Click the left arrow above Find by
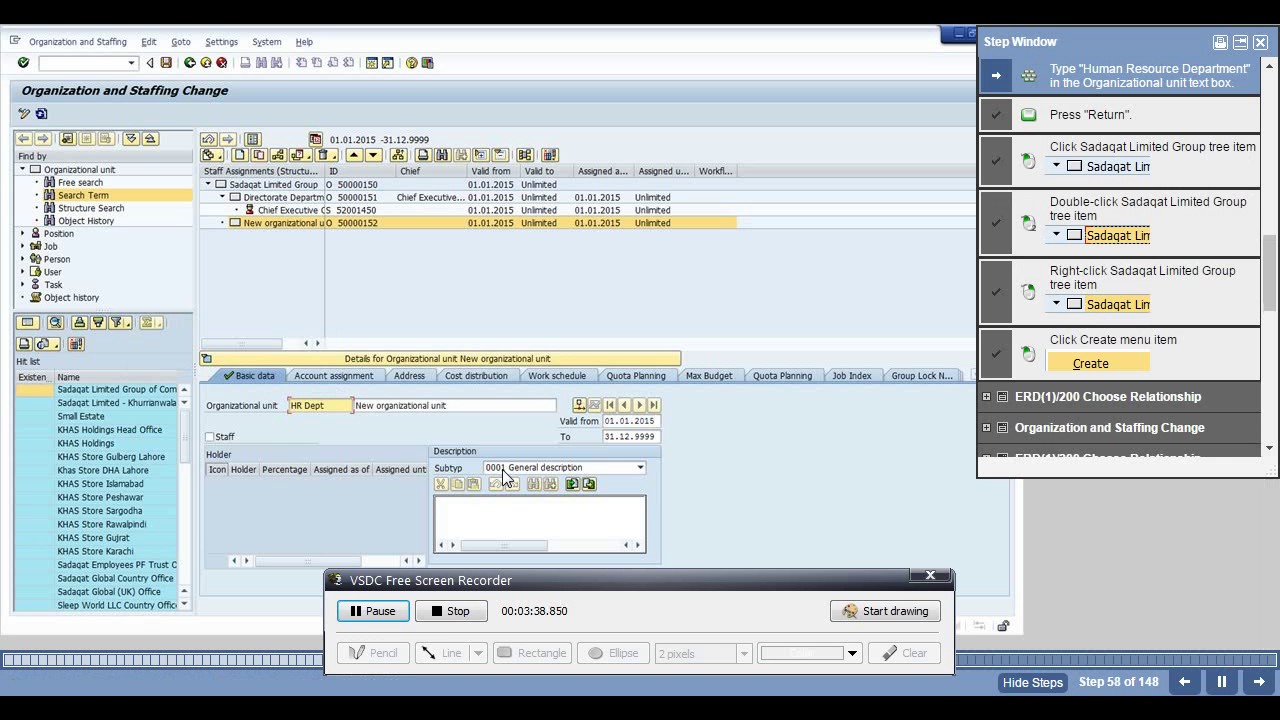Image resolution: width=1280 pixels, height=720 pixels. click(24, 139)
